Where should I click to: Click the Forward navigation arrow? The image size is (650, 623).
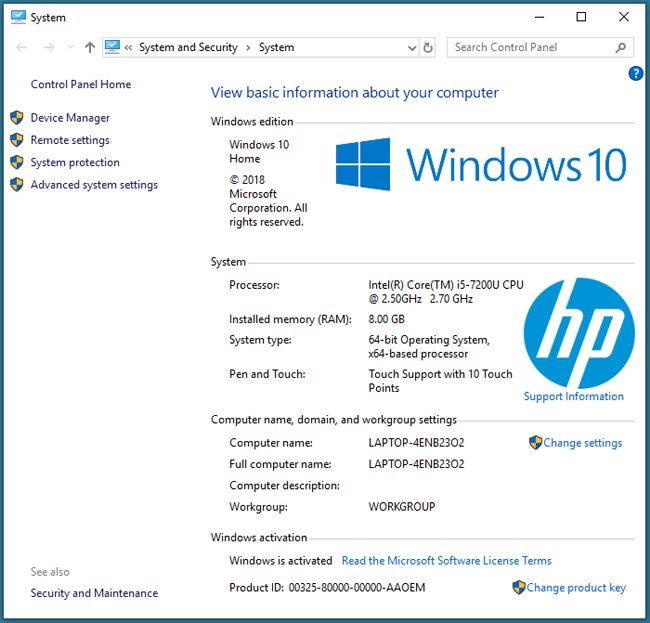pos(49,48)
